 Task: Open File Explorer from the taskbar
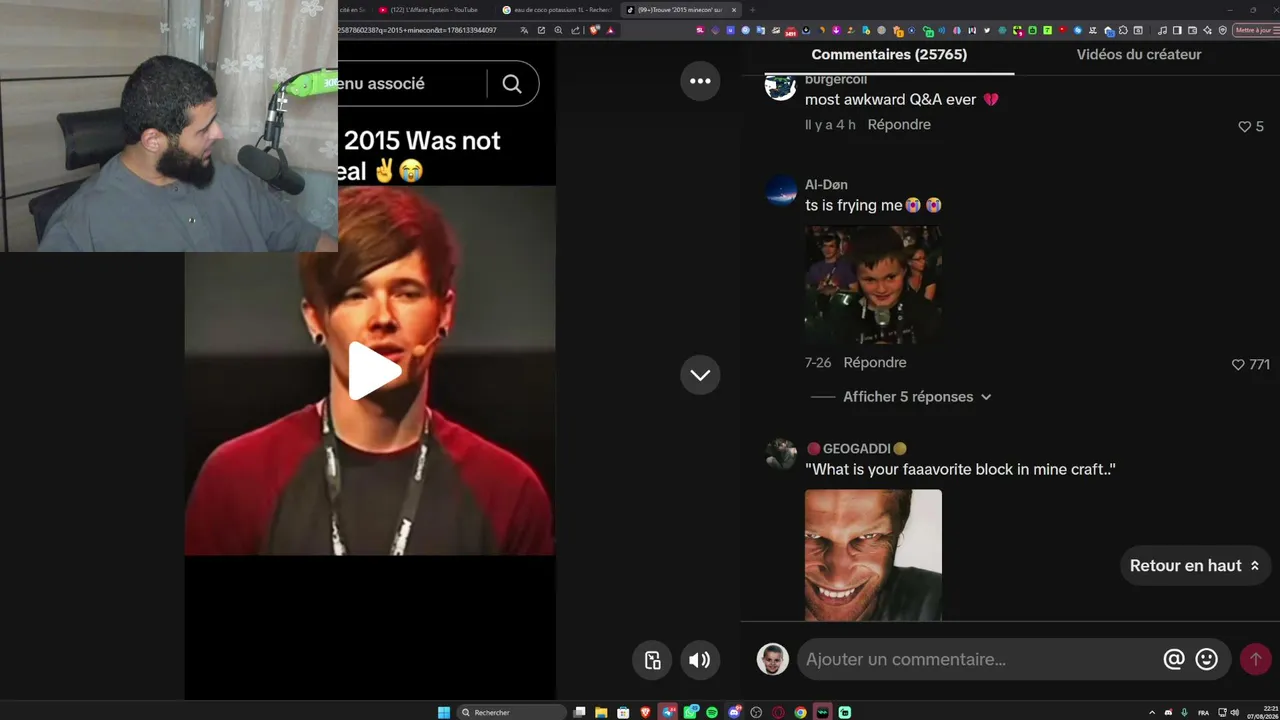coord(601,712)
